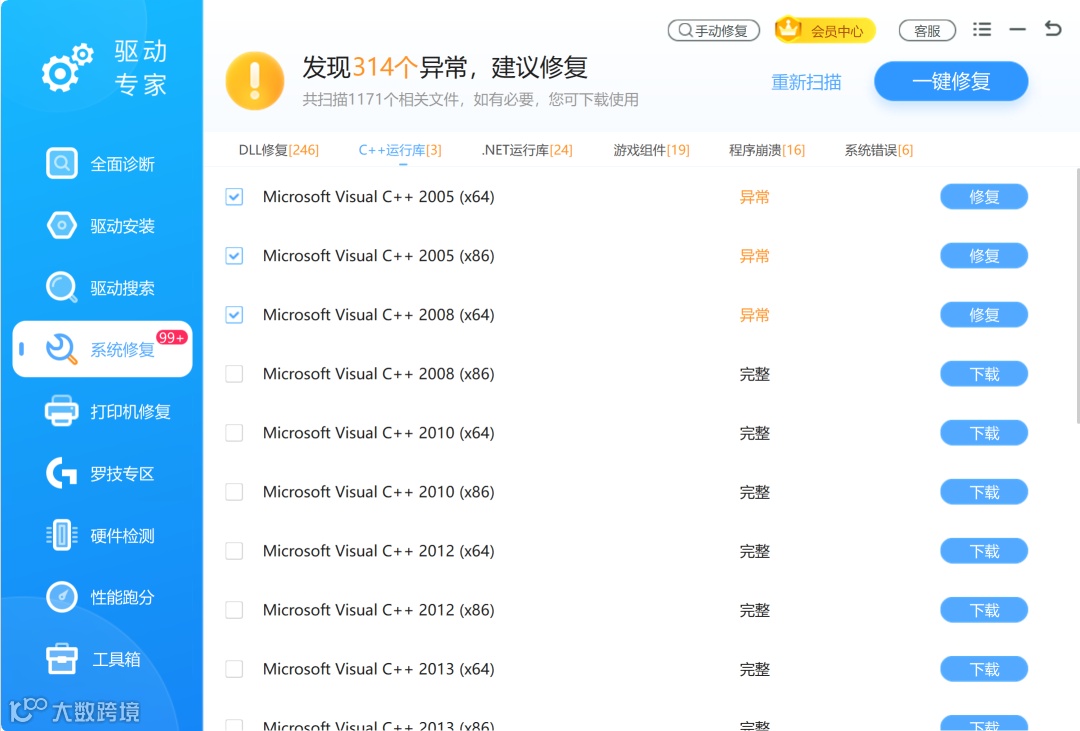
Task: Open 硬件检测 hardware detection
Action: click(101, 535)
